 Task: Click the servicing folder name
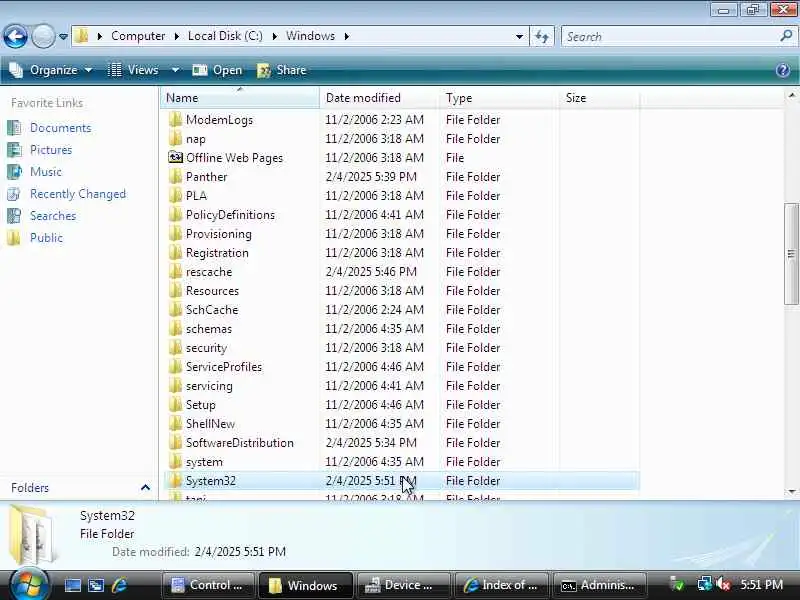209,386
